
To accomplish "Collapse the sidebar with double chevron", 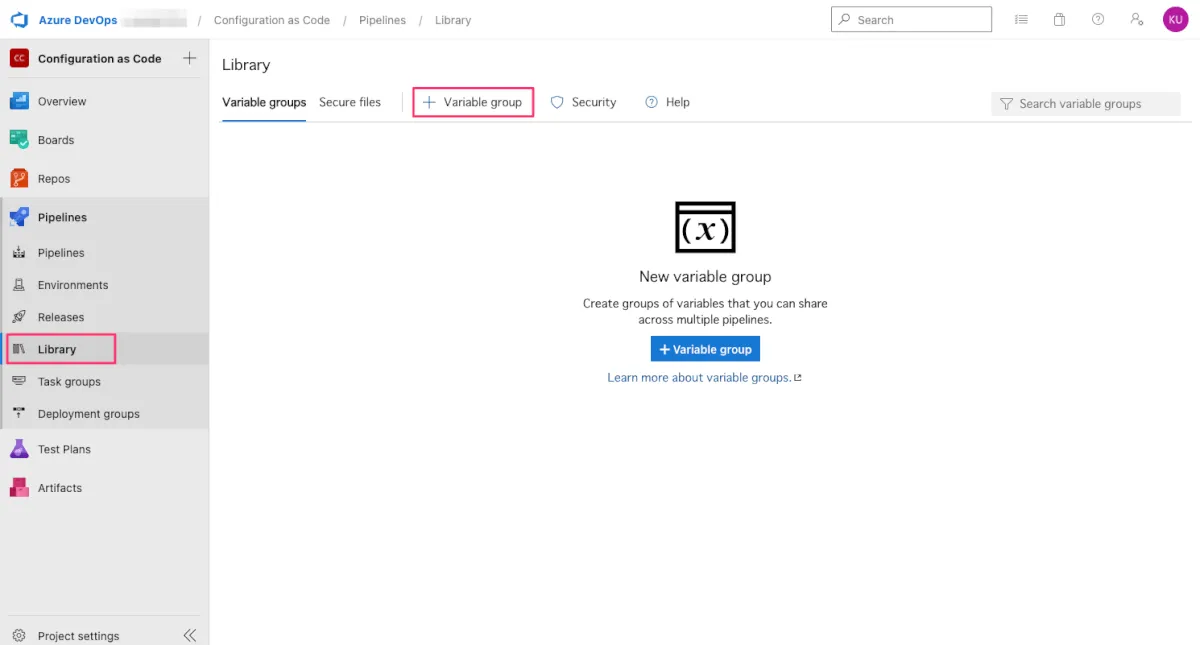I will (190, 635).
